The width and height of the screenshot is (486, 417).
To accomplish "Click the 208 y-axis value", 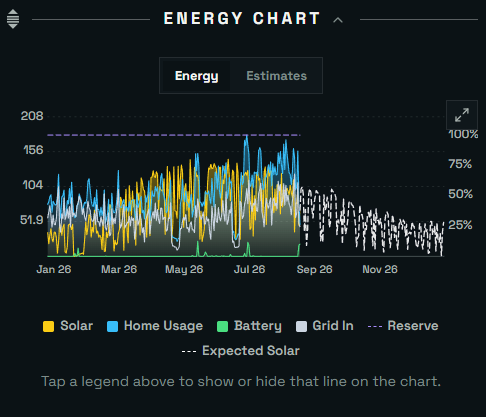I will click(32, 116).
